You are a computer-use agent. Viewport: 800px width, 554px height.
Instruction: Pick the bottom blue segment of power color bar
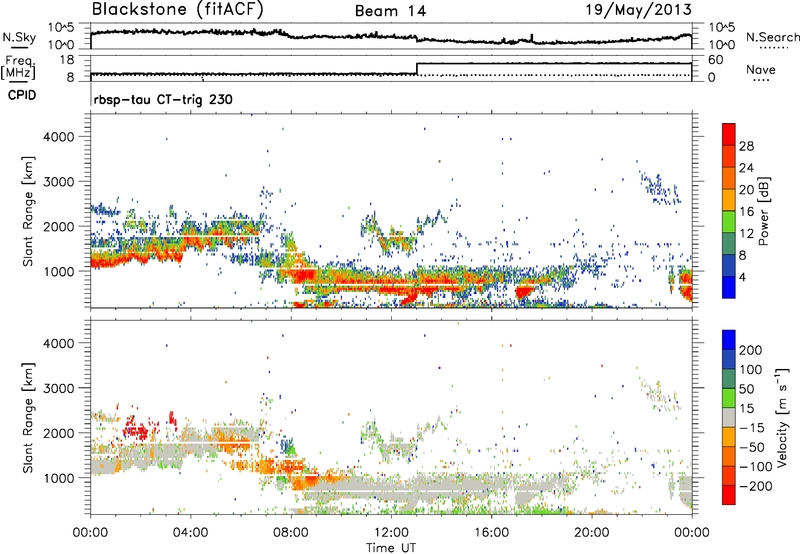[729, 287]
